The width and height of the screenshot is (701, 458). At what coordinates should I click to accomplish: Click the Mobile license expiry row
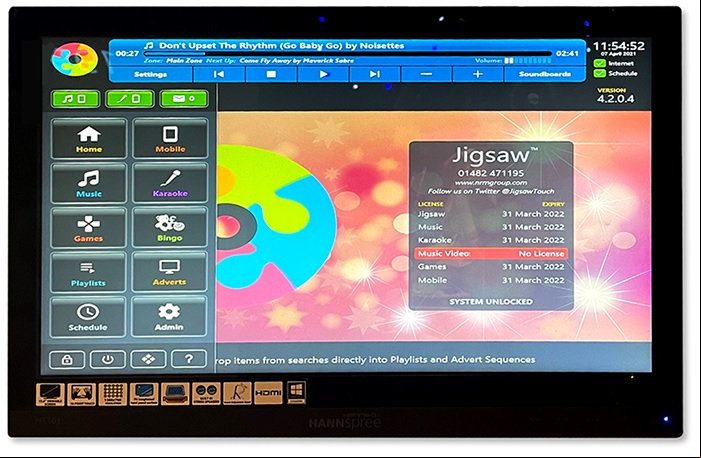click(x=491, y=280)
